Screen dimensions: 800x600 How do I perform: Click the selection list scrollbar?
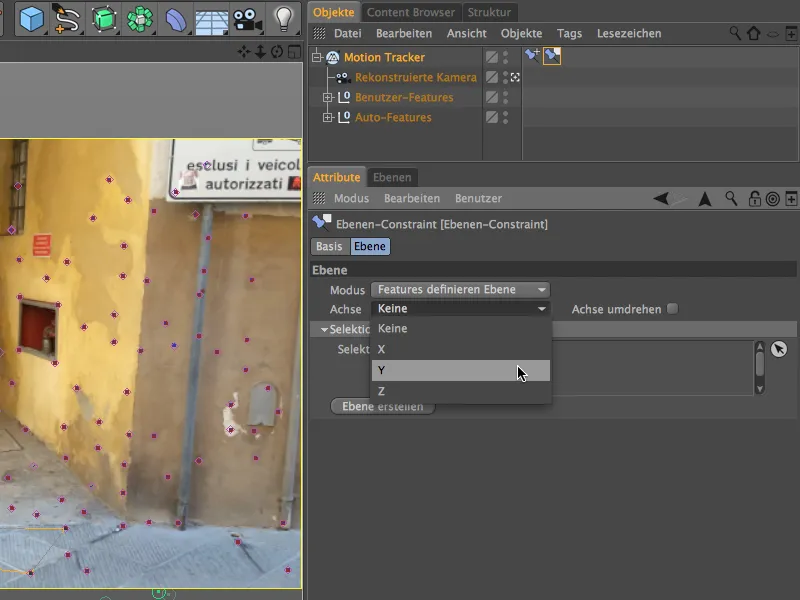click(x=760, y=367)
